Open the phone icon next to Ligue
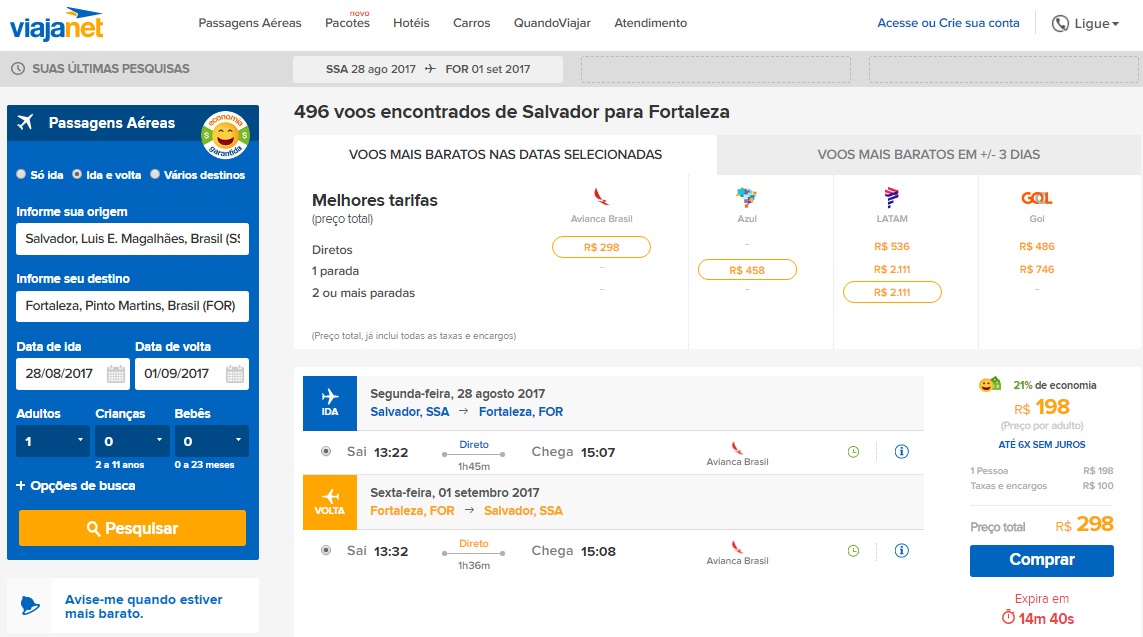The width and height of the screenshot is (1143, 637). pyautogui.click(x=1060, y=24)
